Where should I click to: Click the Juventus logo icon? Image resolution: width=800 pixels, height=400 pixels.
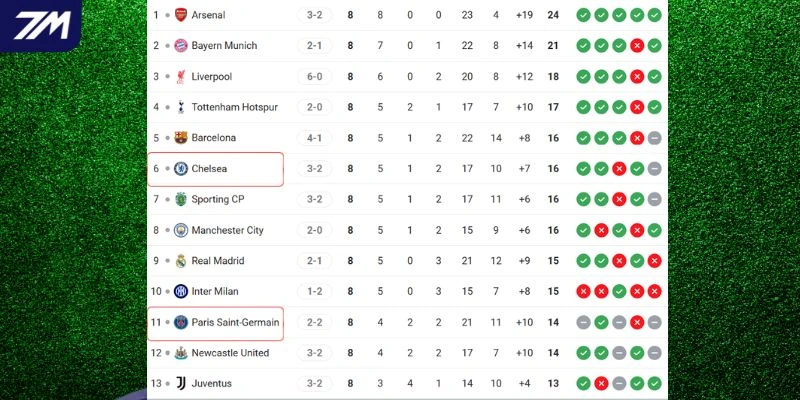click(181, 384)
